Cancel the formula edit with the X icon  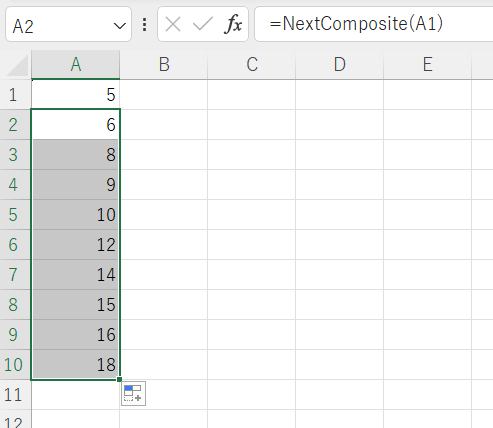tap(173, 24)
